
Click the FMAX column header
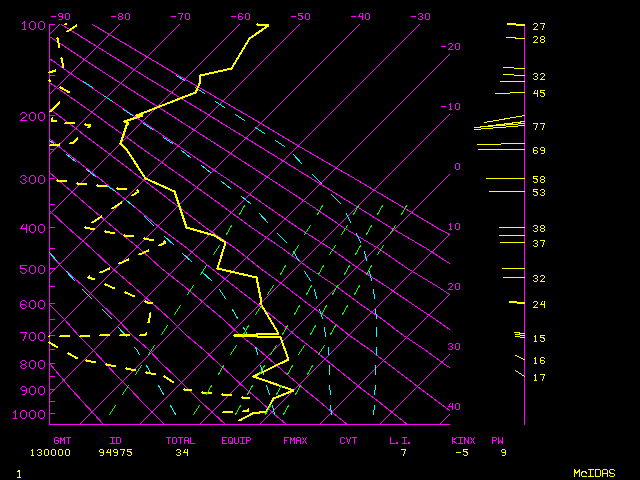(x=294, y=440)
